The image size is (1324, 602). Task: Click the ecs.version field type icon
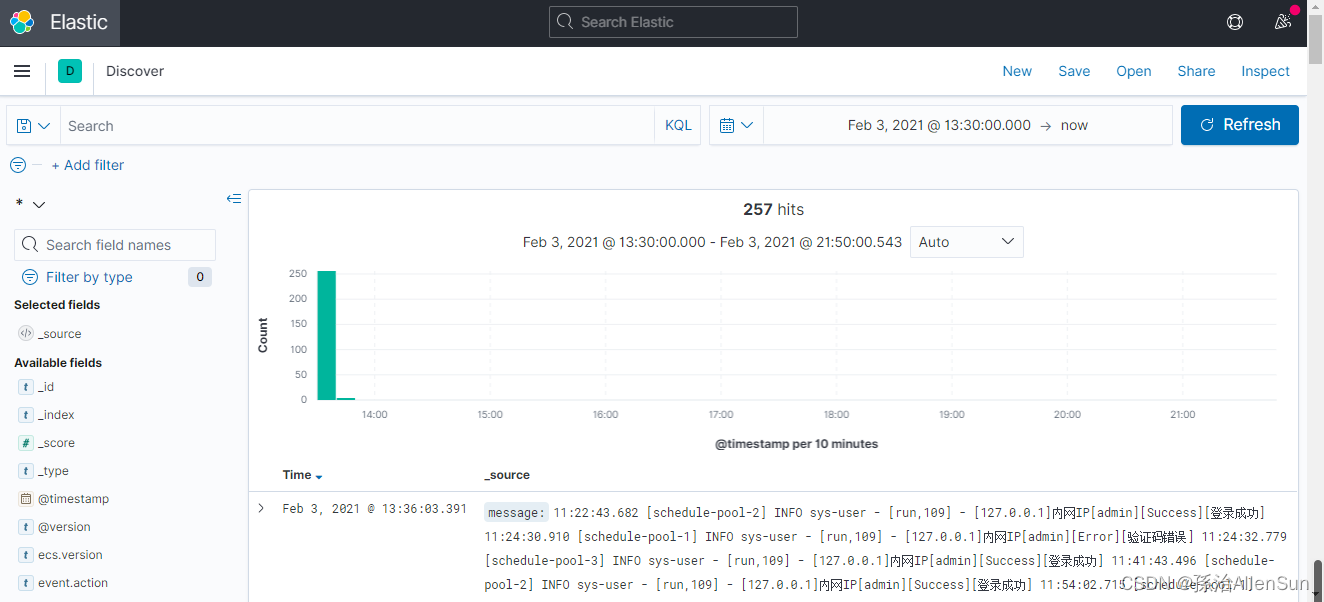[x=26, y=555]
